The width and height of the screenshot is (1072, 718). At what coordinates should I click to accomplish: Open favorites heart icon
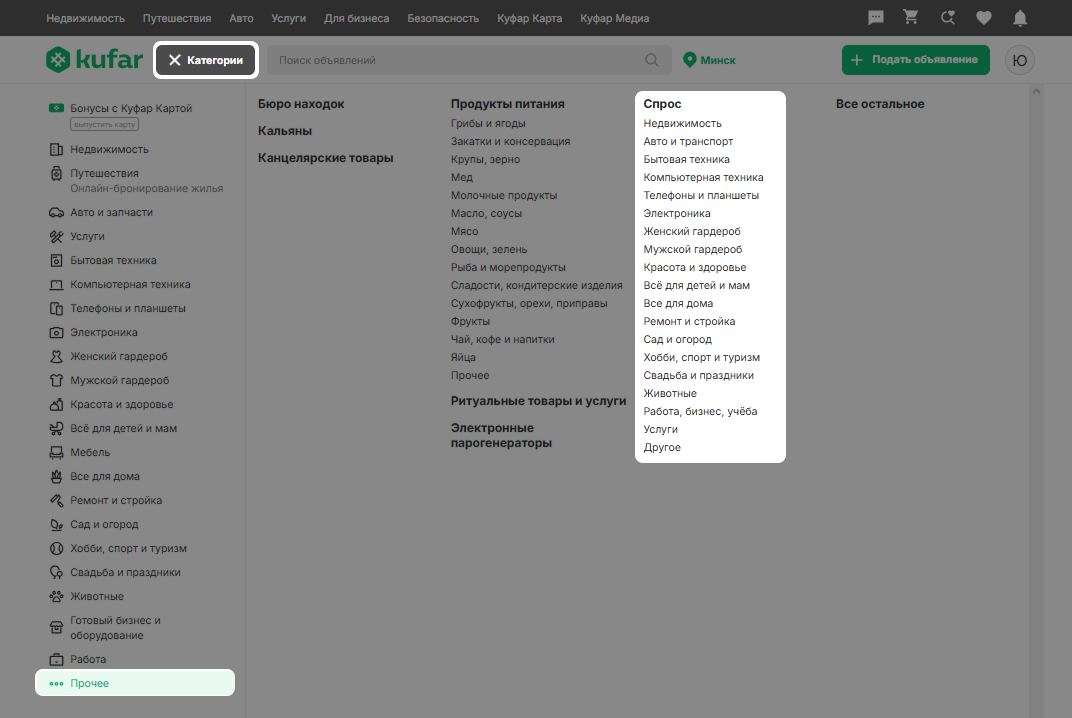click(x=984, y=18)
